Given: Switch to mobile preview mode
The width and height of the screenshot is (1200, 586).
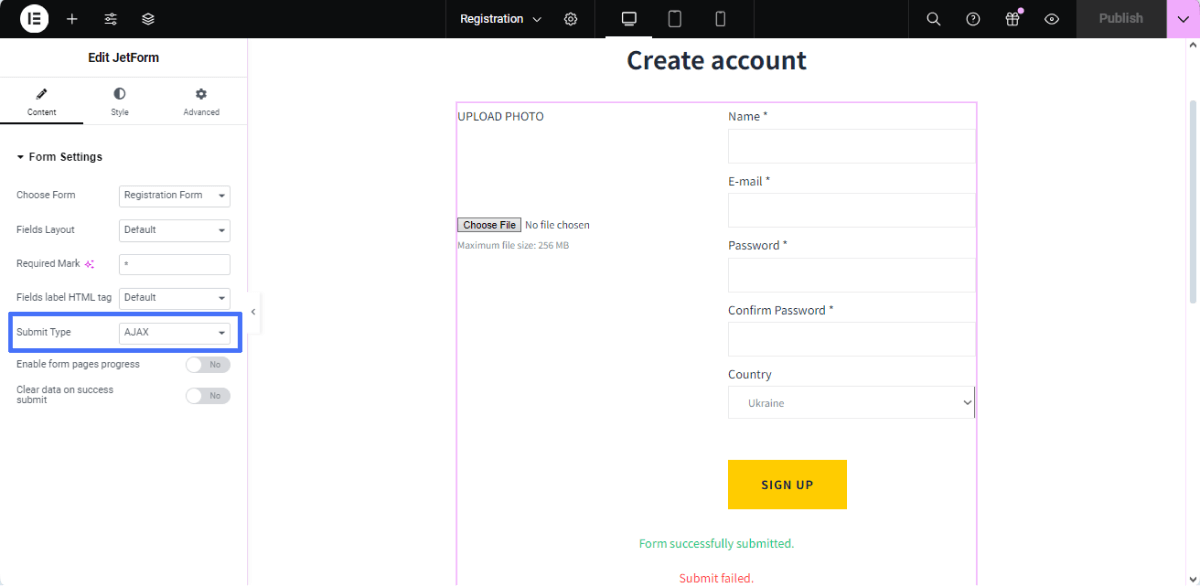Looking at the screenshot, I should click(x=720, y=19).
